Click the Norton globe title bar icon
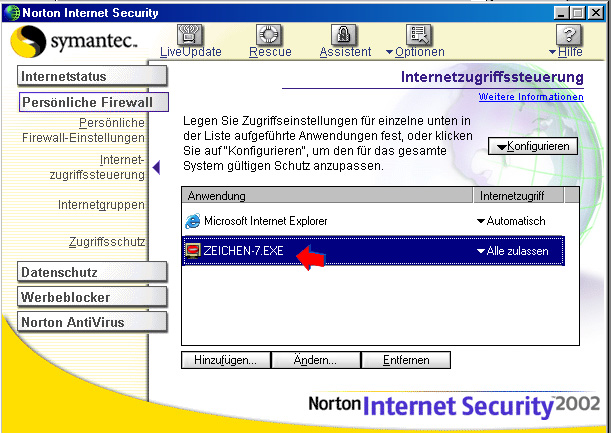Viewport: 611px width, 433px height. 12,12
